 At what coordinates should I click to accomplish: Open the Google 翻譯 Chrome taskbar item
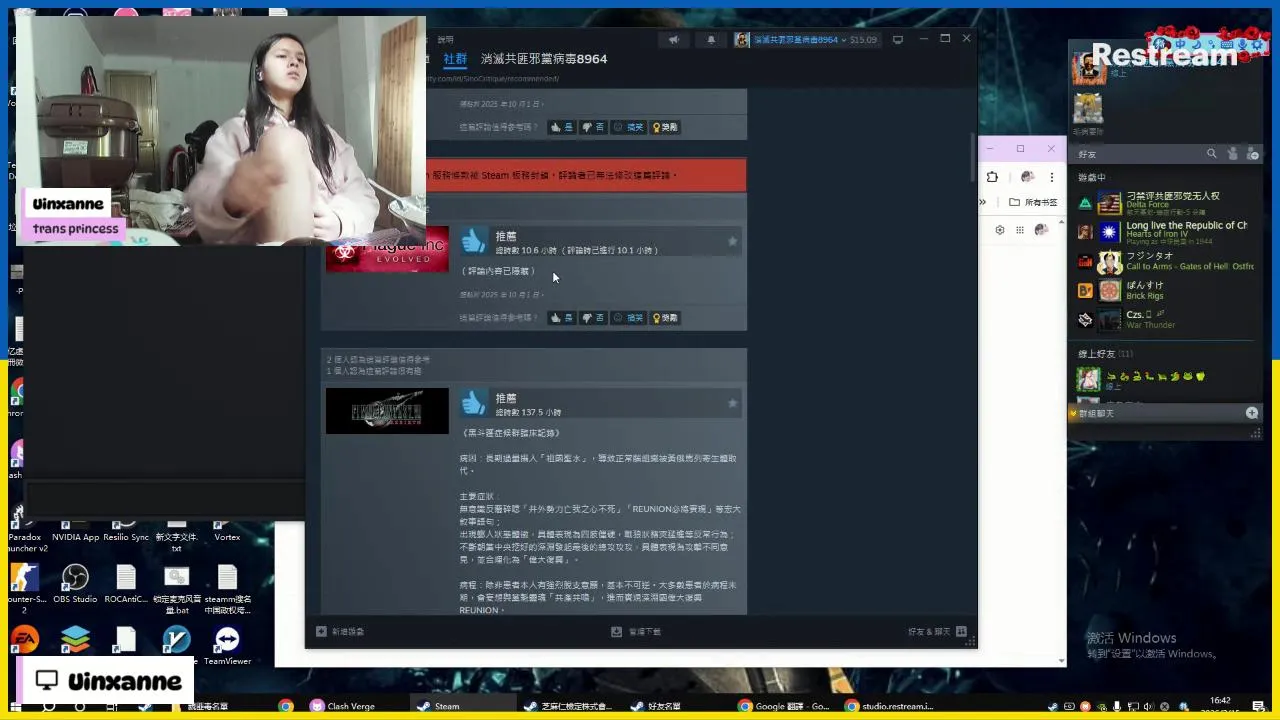click(786, 706)
